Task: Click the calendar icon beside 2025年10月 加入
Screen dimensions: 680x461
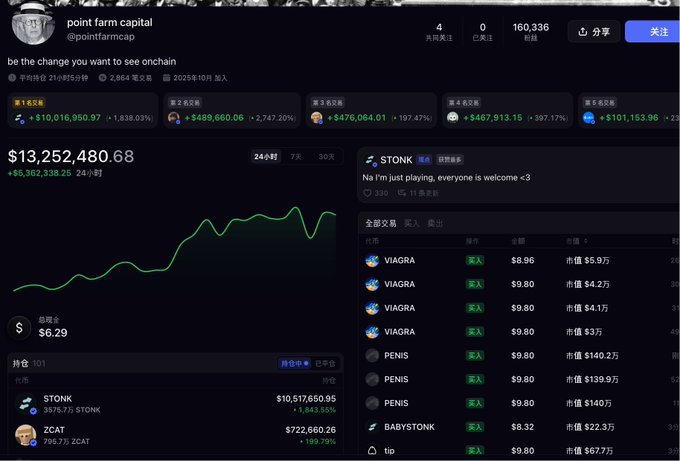Action: (x=166, y=78)
